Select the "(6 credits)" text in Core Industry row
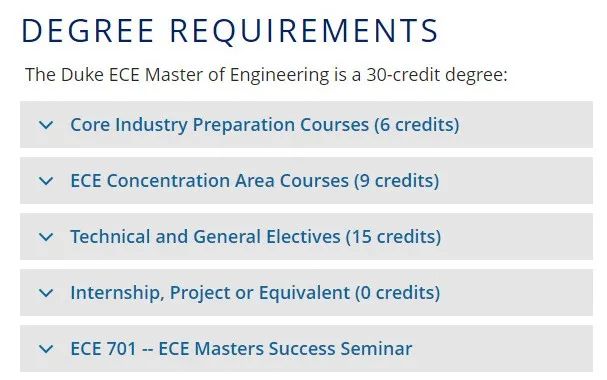Image resolution: width=607 pixels, height=380 pixels. click(417, 125)
